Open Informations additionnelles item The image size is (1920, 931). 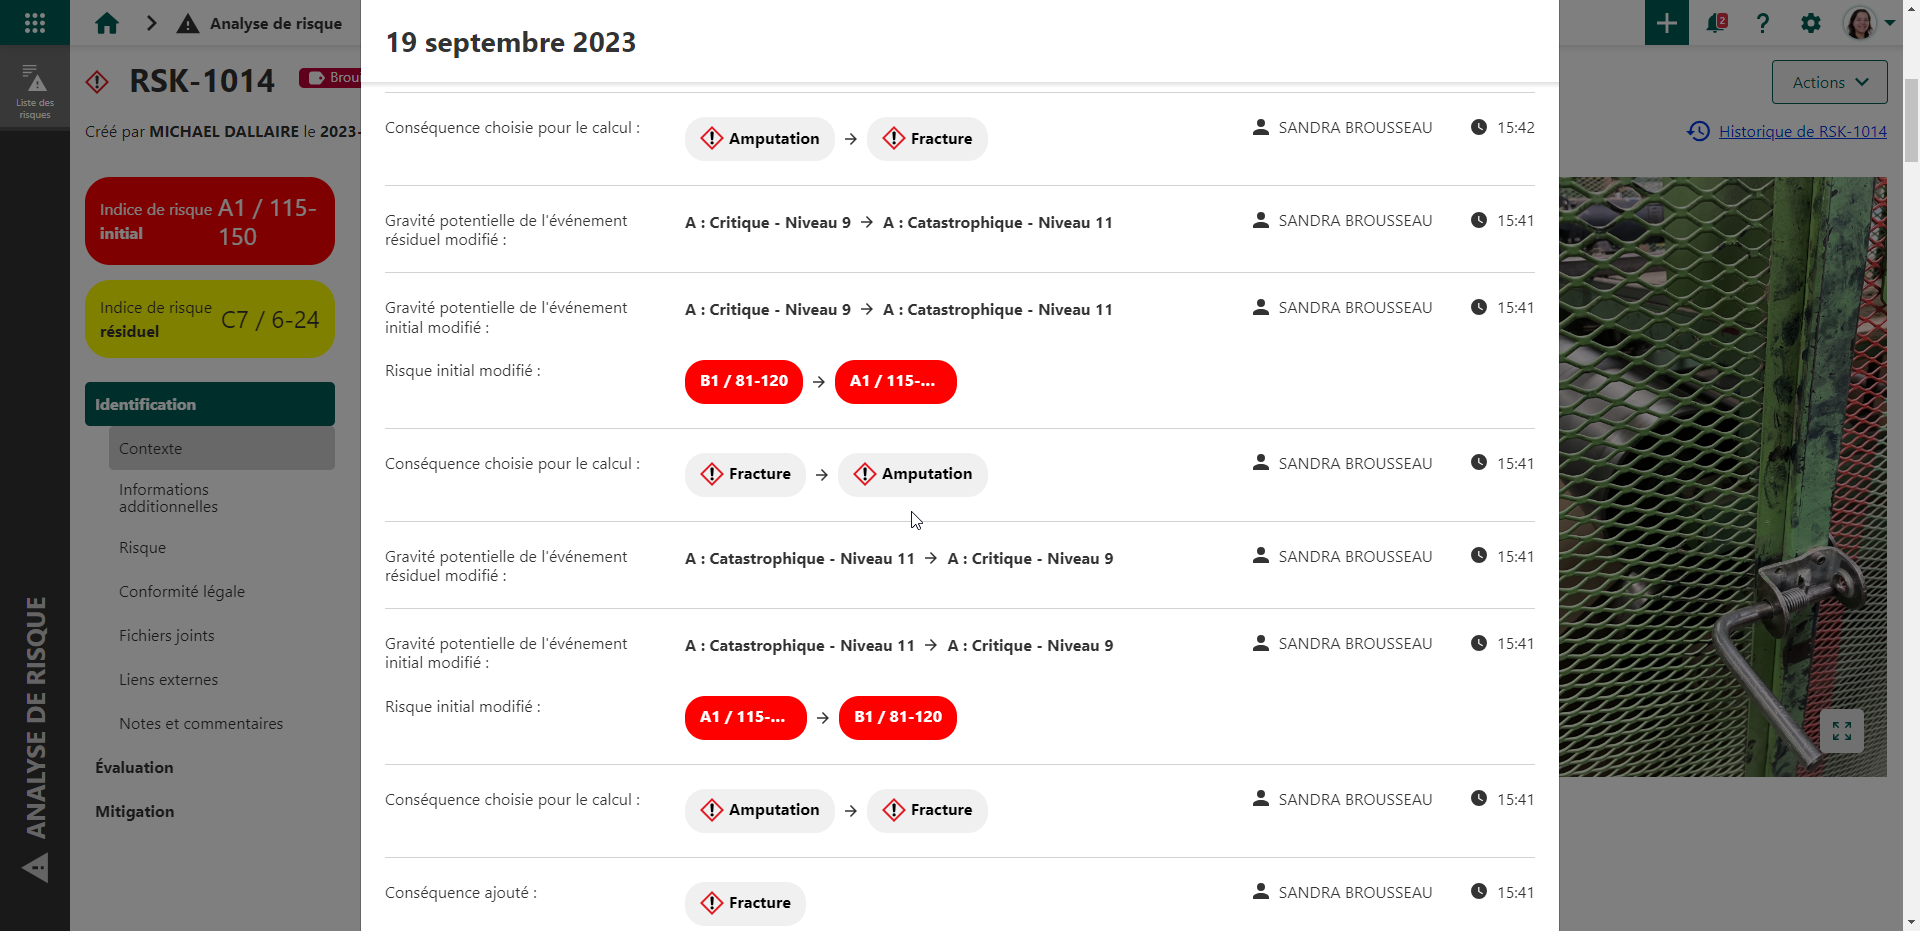pos(222,498)
